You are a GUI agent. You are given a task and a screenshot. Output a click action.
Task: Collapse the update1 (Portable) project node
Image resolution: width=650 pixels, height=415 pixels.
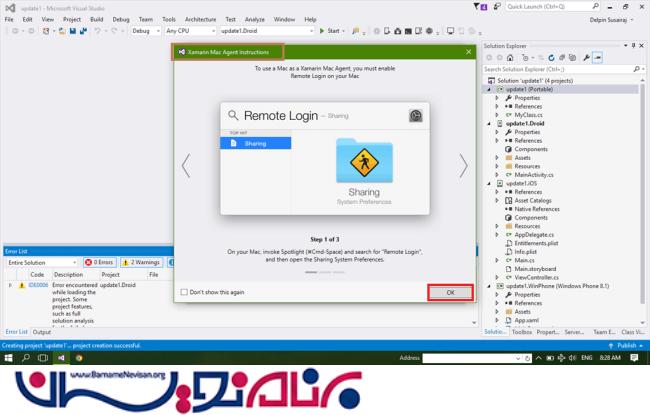(488, 90)
